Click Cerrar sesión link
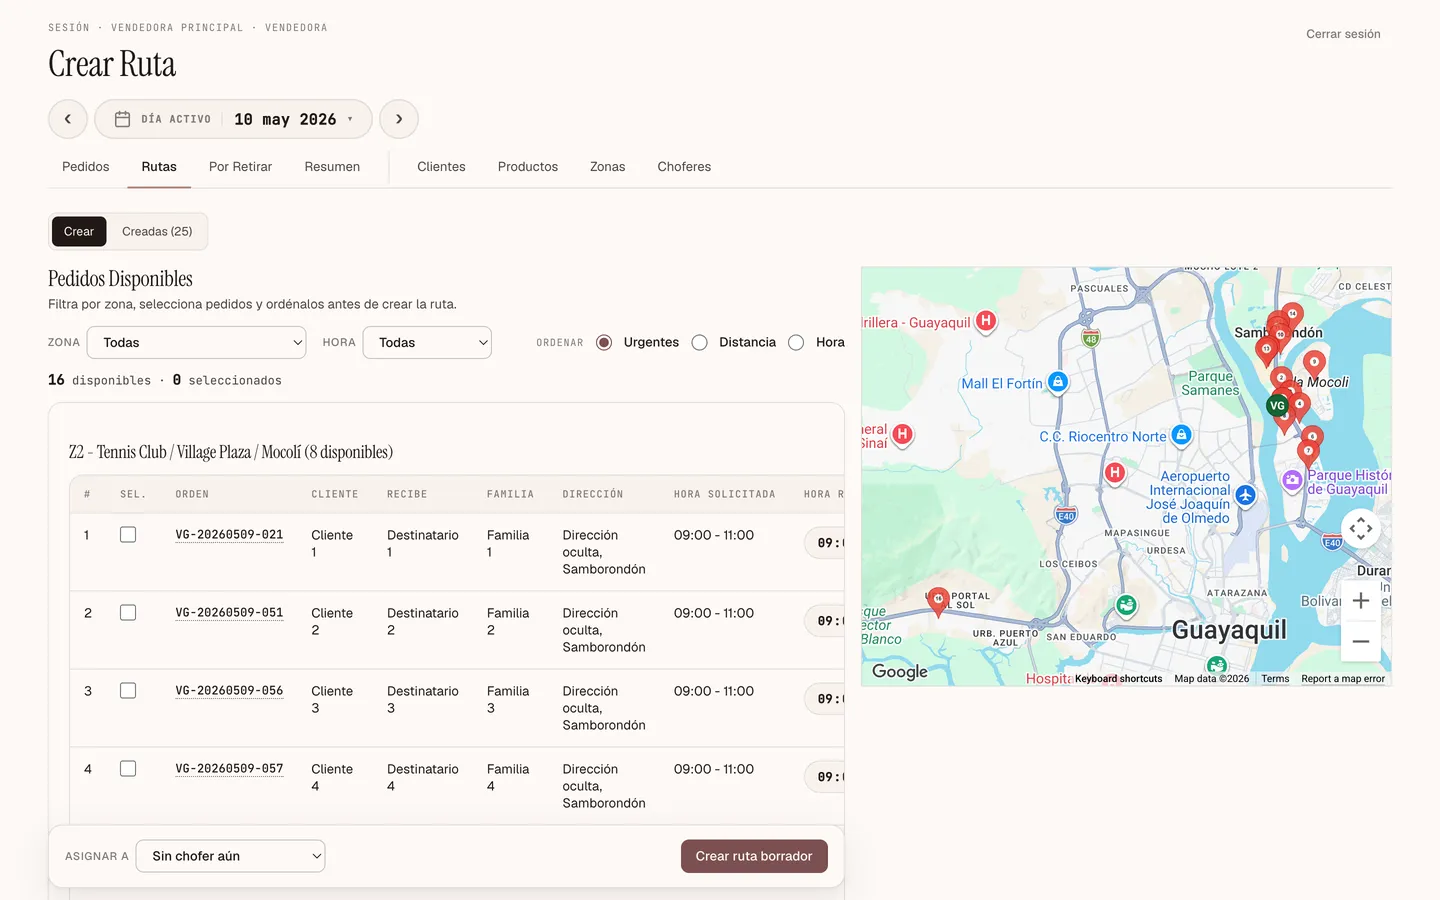 1343,34
